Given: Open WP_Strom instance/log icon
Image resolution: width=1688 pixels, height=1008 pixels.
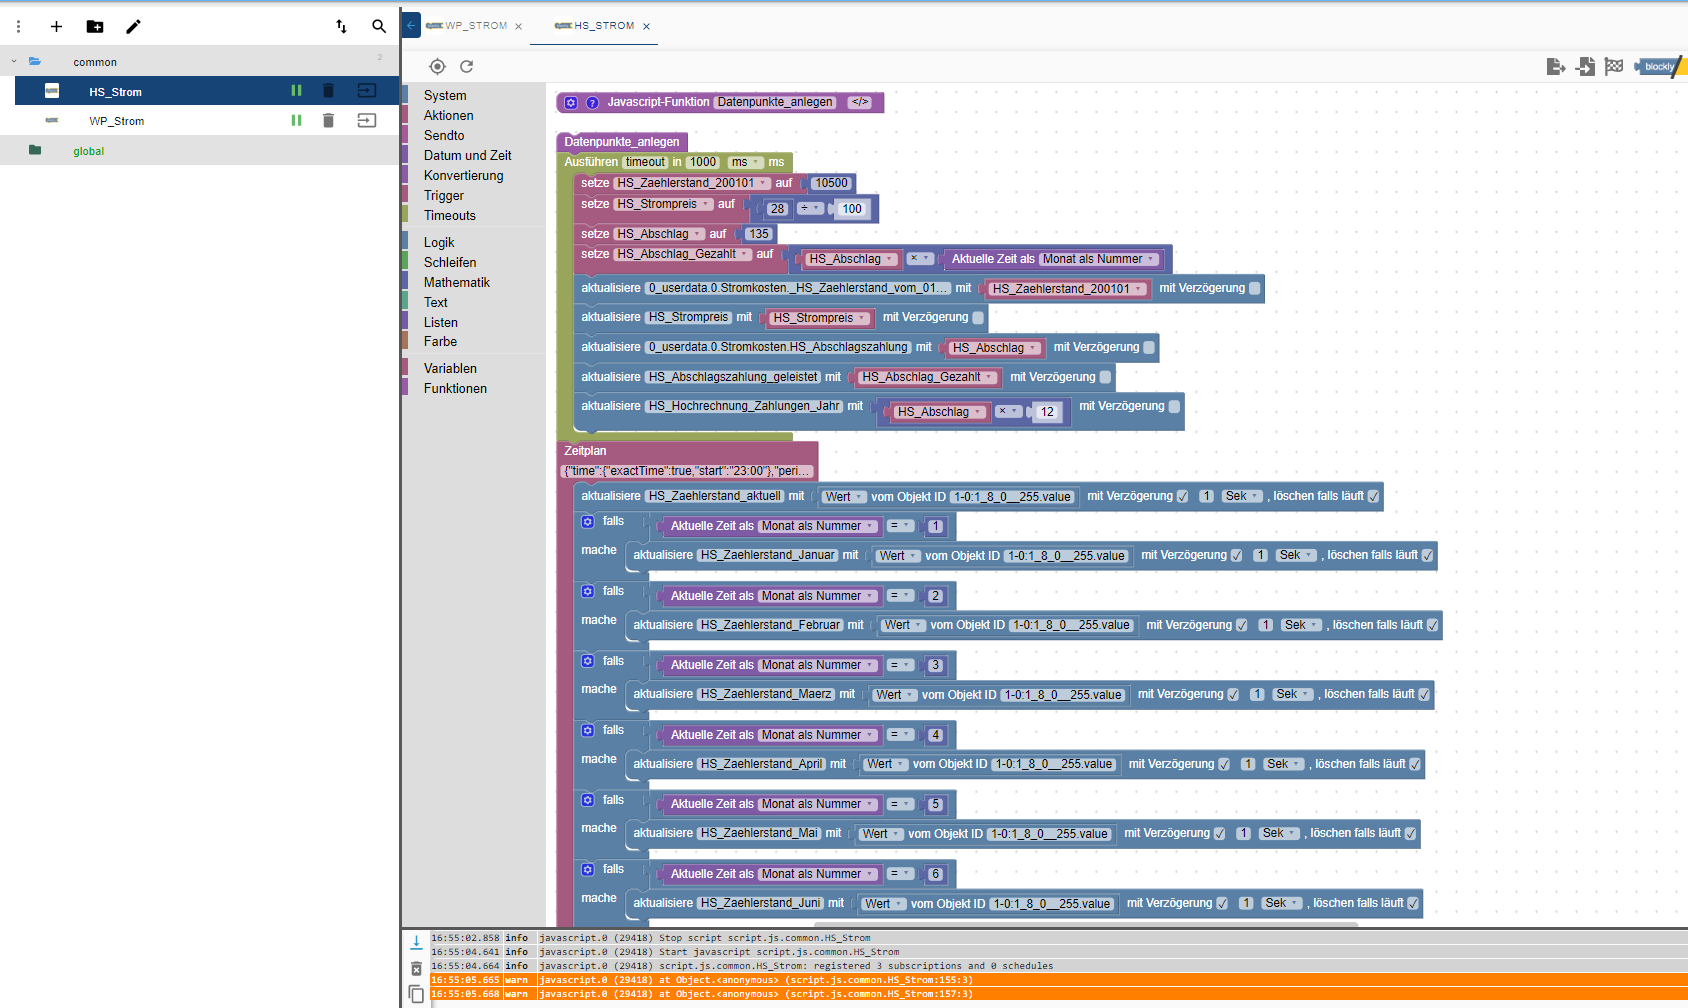Looking at the screenshot, I should [367, 120].
